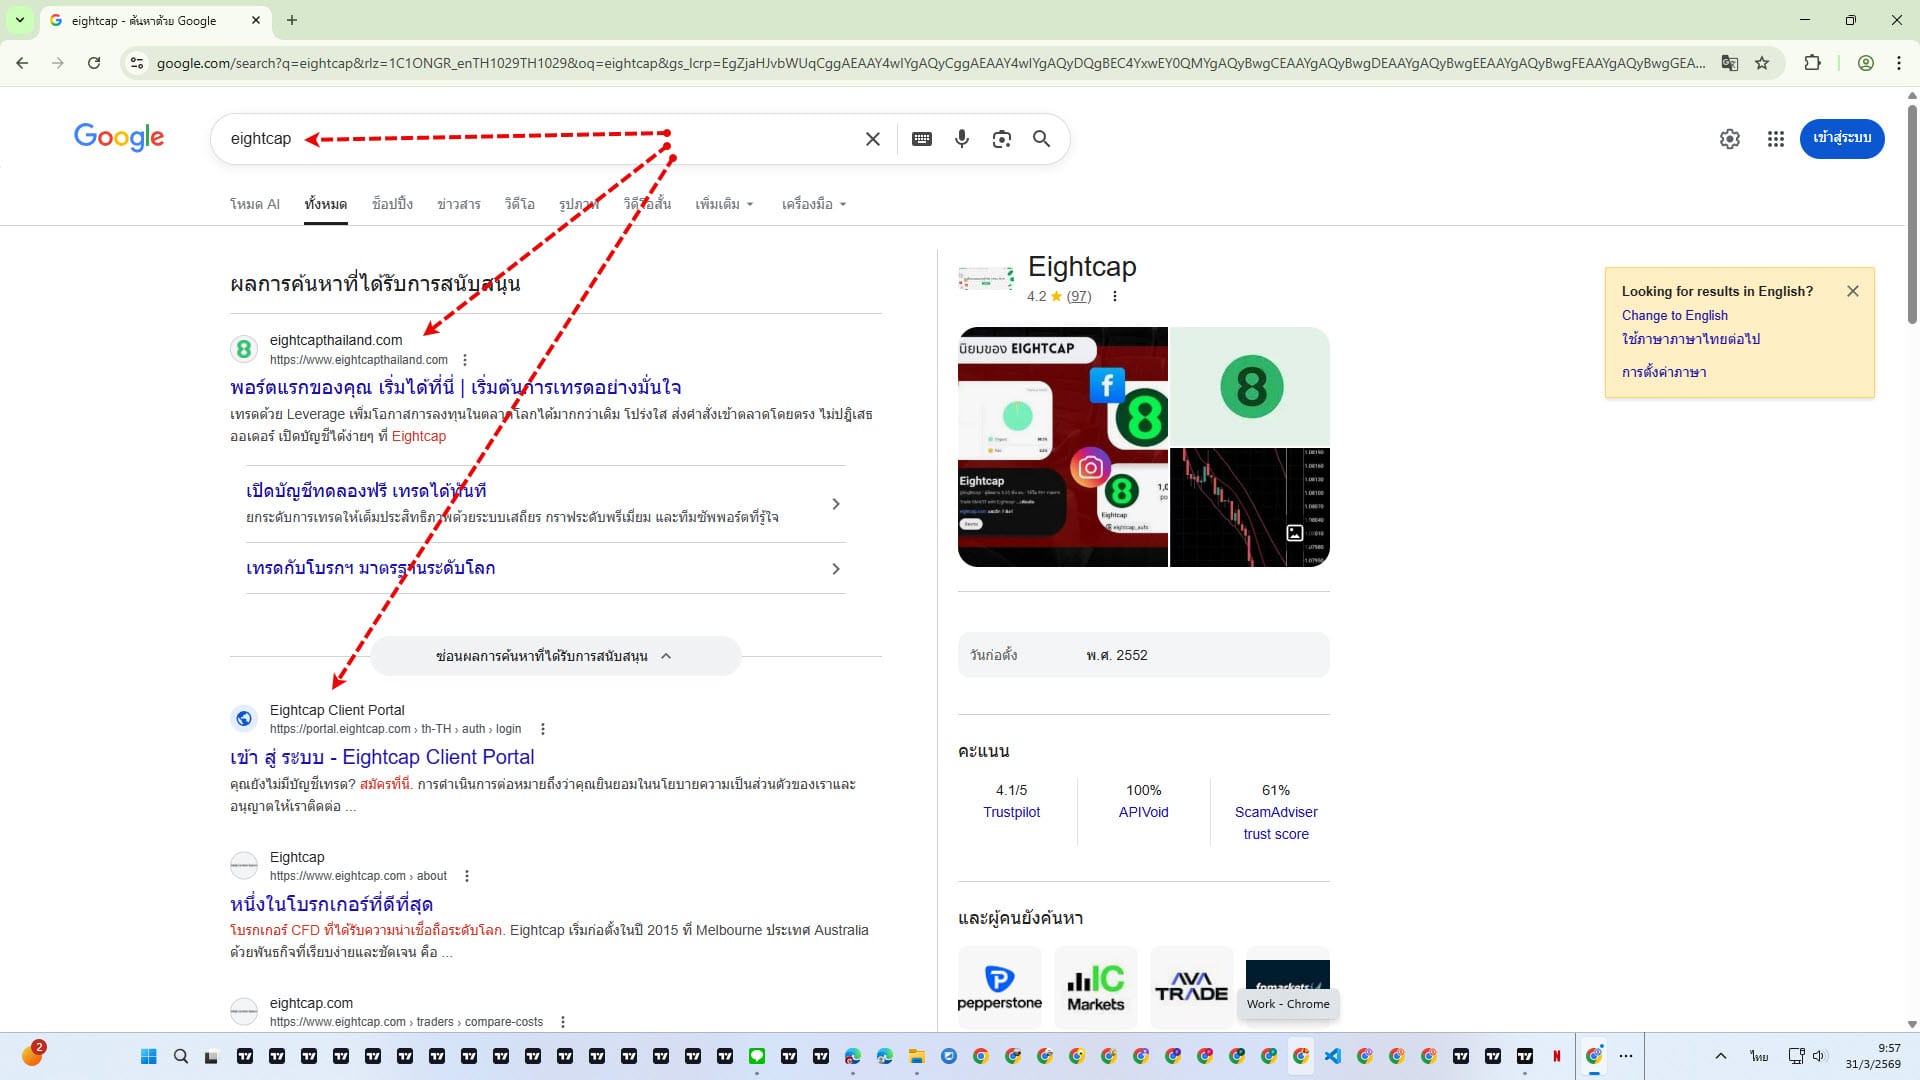
Task: Switch to the ข่าวสาร search tab
Action: point(458,204)
